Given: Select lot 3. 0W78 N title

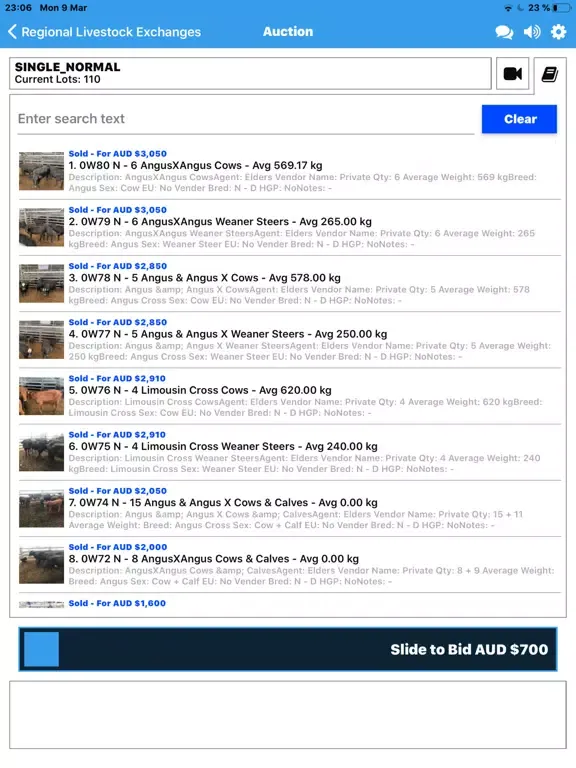Looking at the screenshot, I should tap(204, 278).
